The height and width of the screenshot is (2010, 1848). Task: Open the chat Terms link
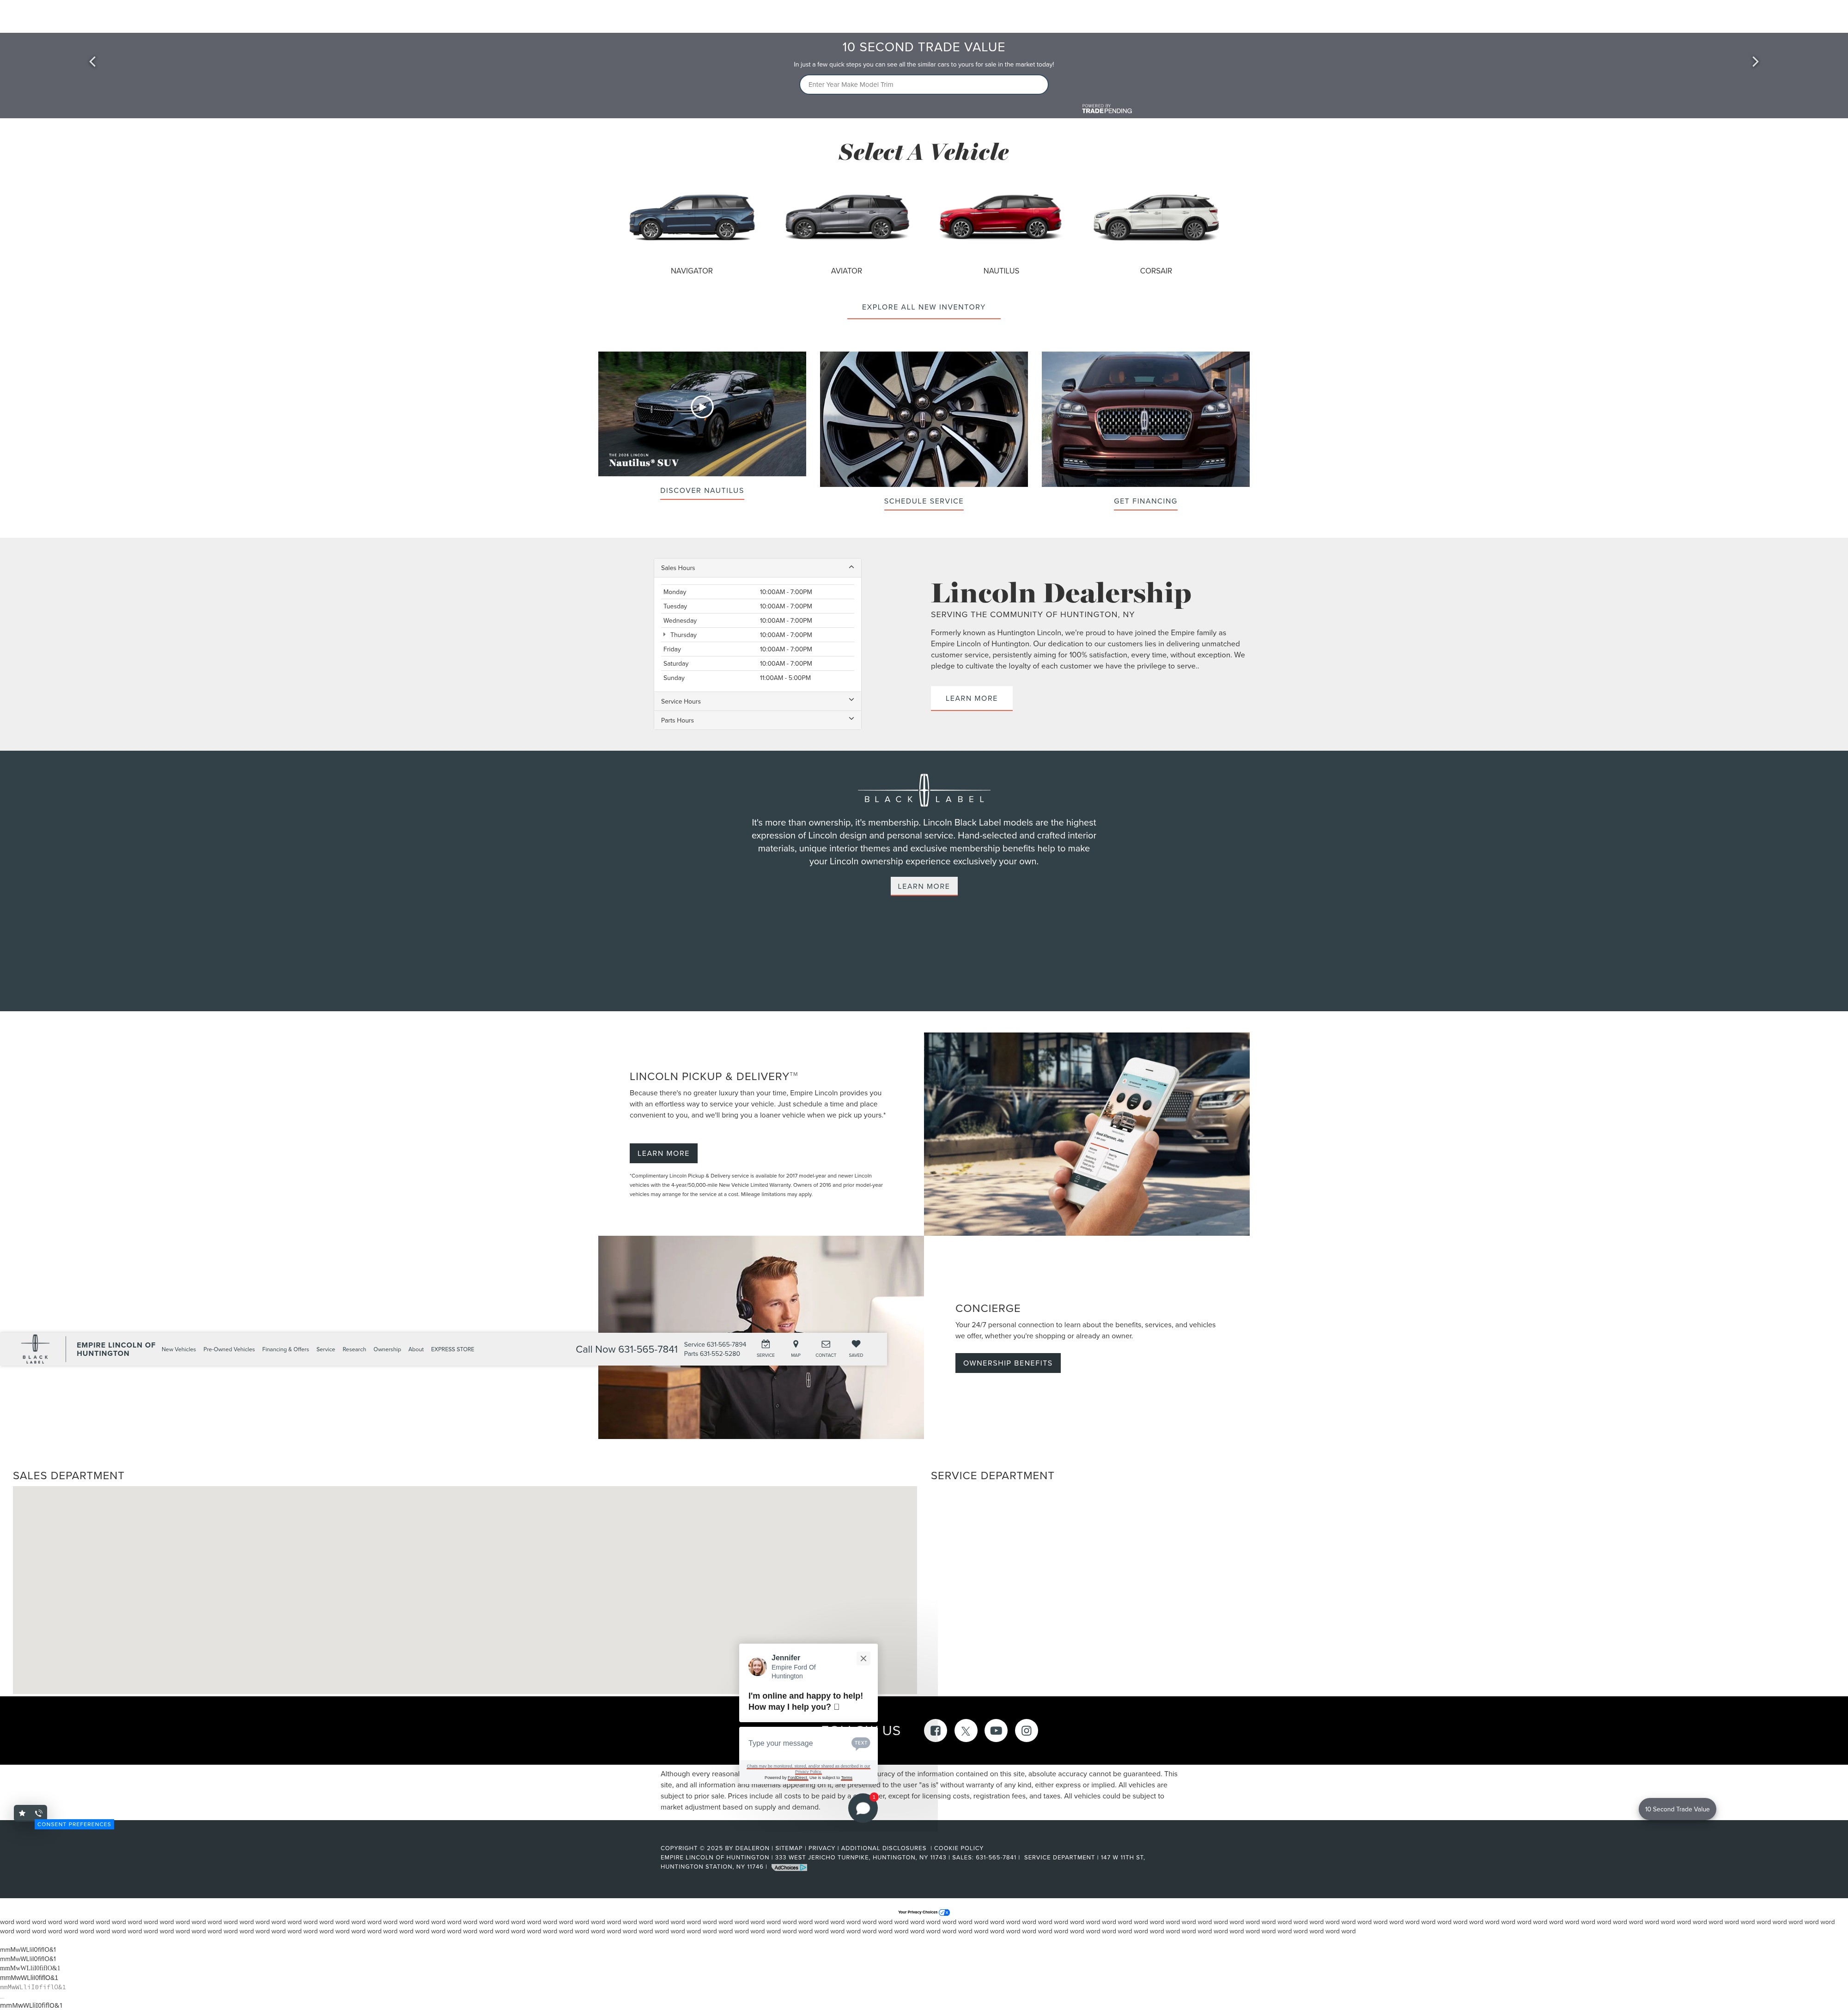point(846,1778)
